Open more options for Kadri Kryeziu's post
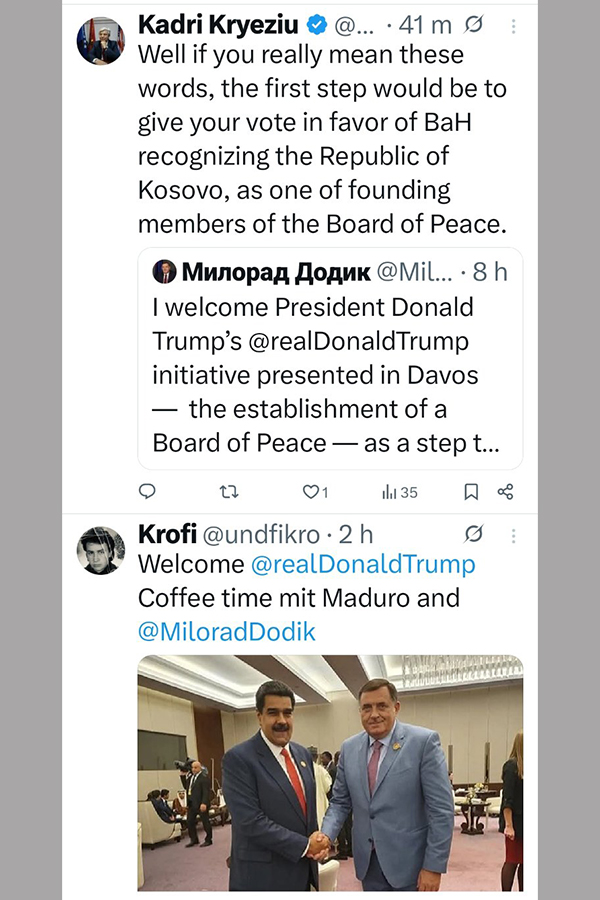The height and width of the screenshot is (900, 600). [513, 25]
